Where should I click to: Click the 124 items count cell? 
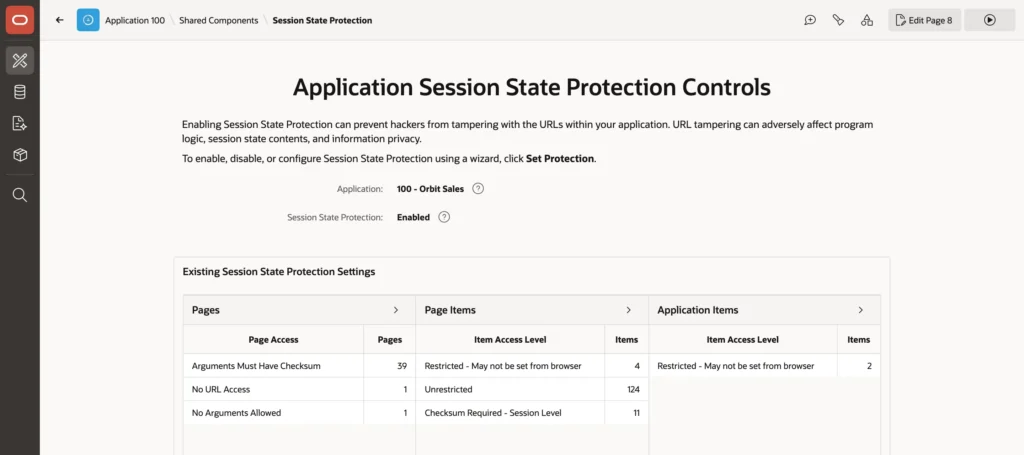point(627,389)
